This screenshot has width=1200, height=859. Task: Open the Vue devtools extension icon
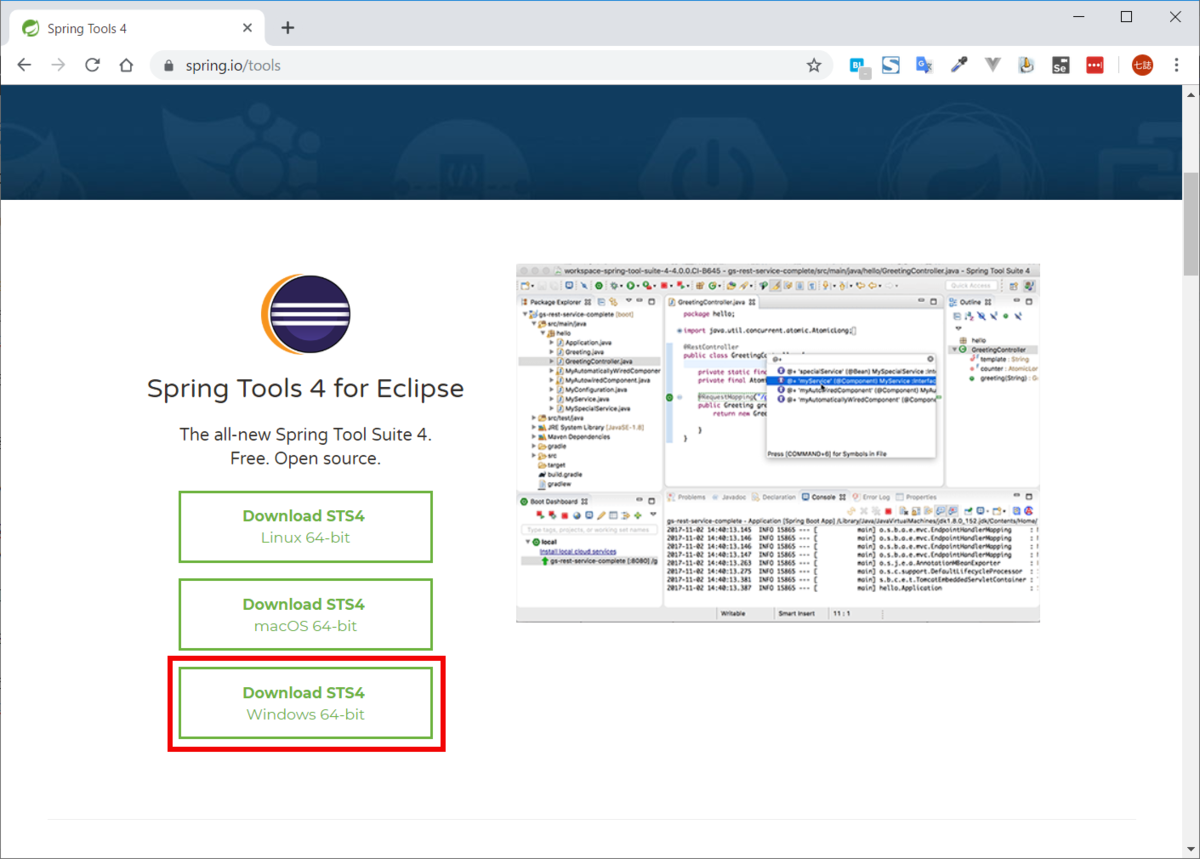tap(993, 65)
